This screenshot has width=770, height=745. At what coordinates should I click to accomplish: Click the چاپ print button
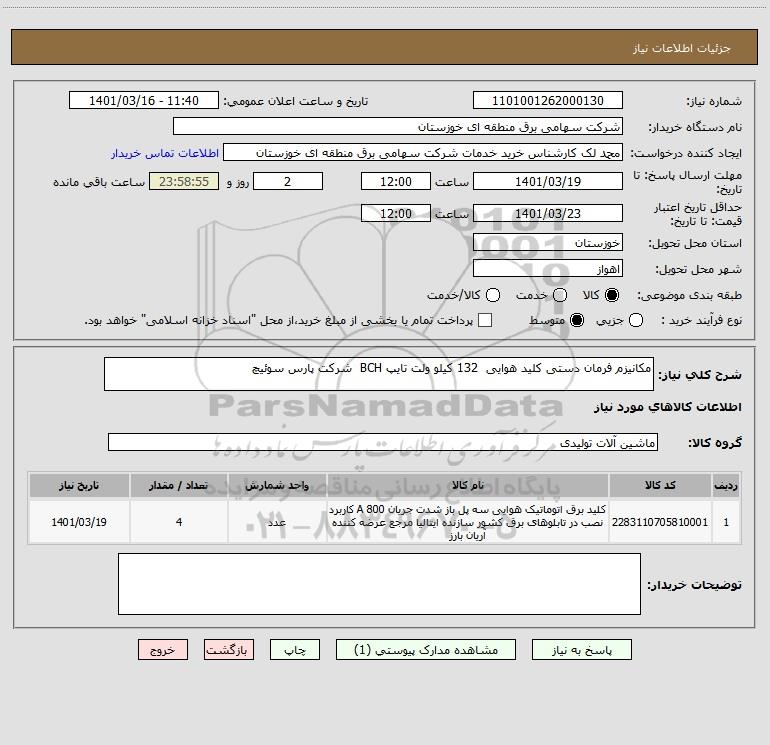(x=295, y=650)
